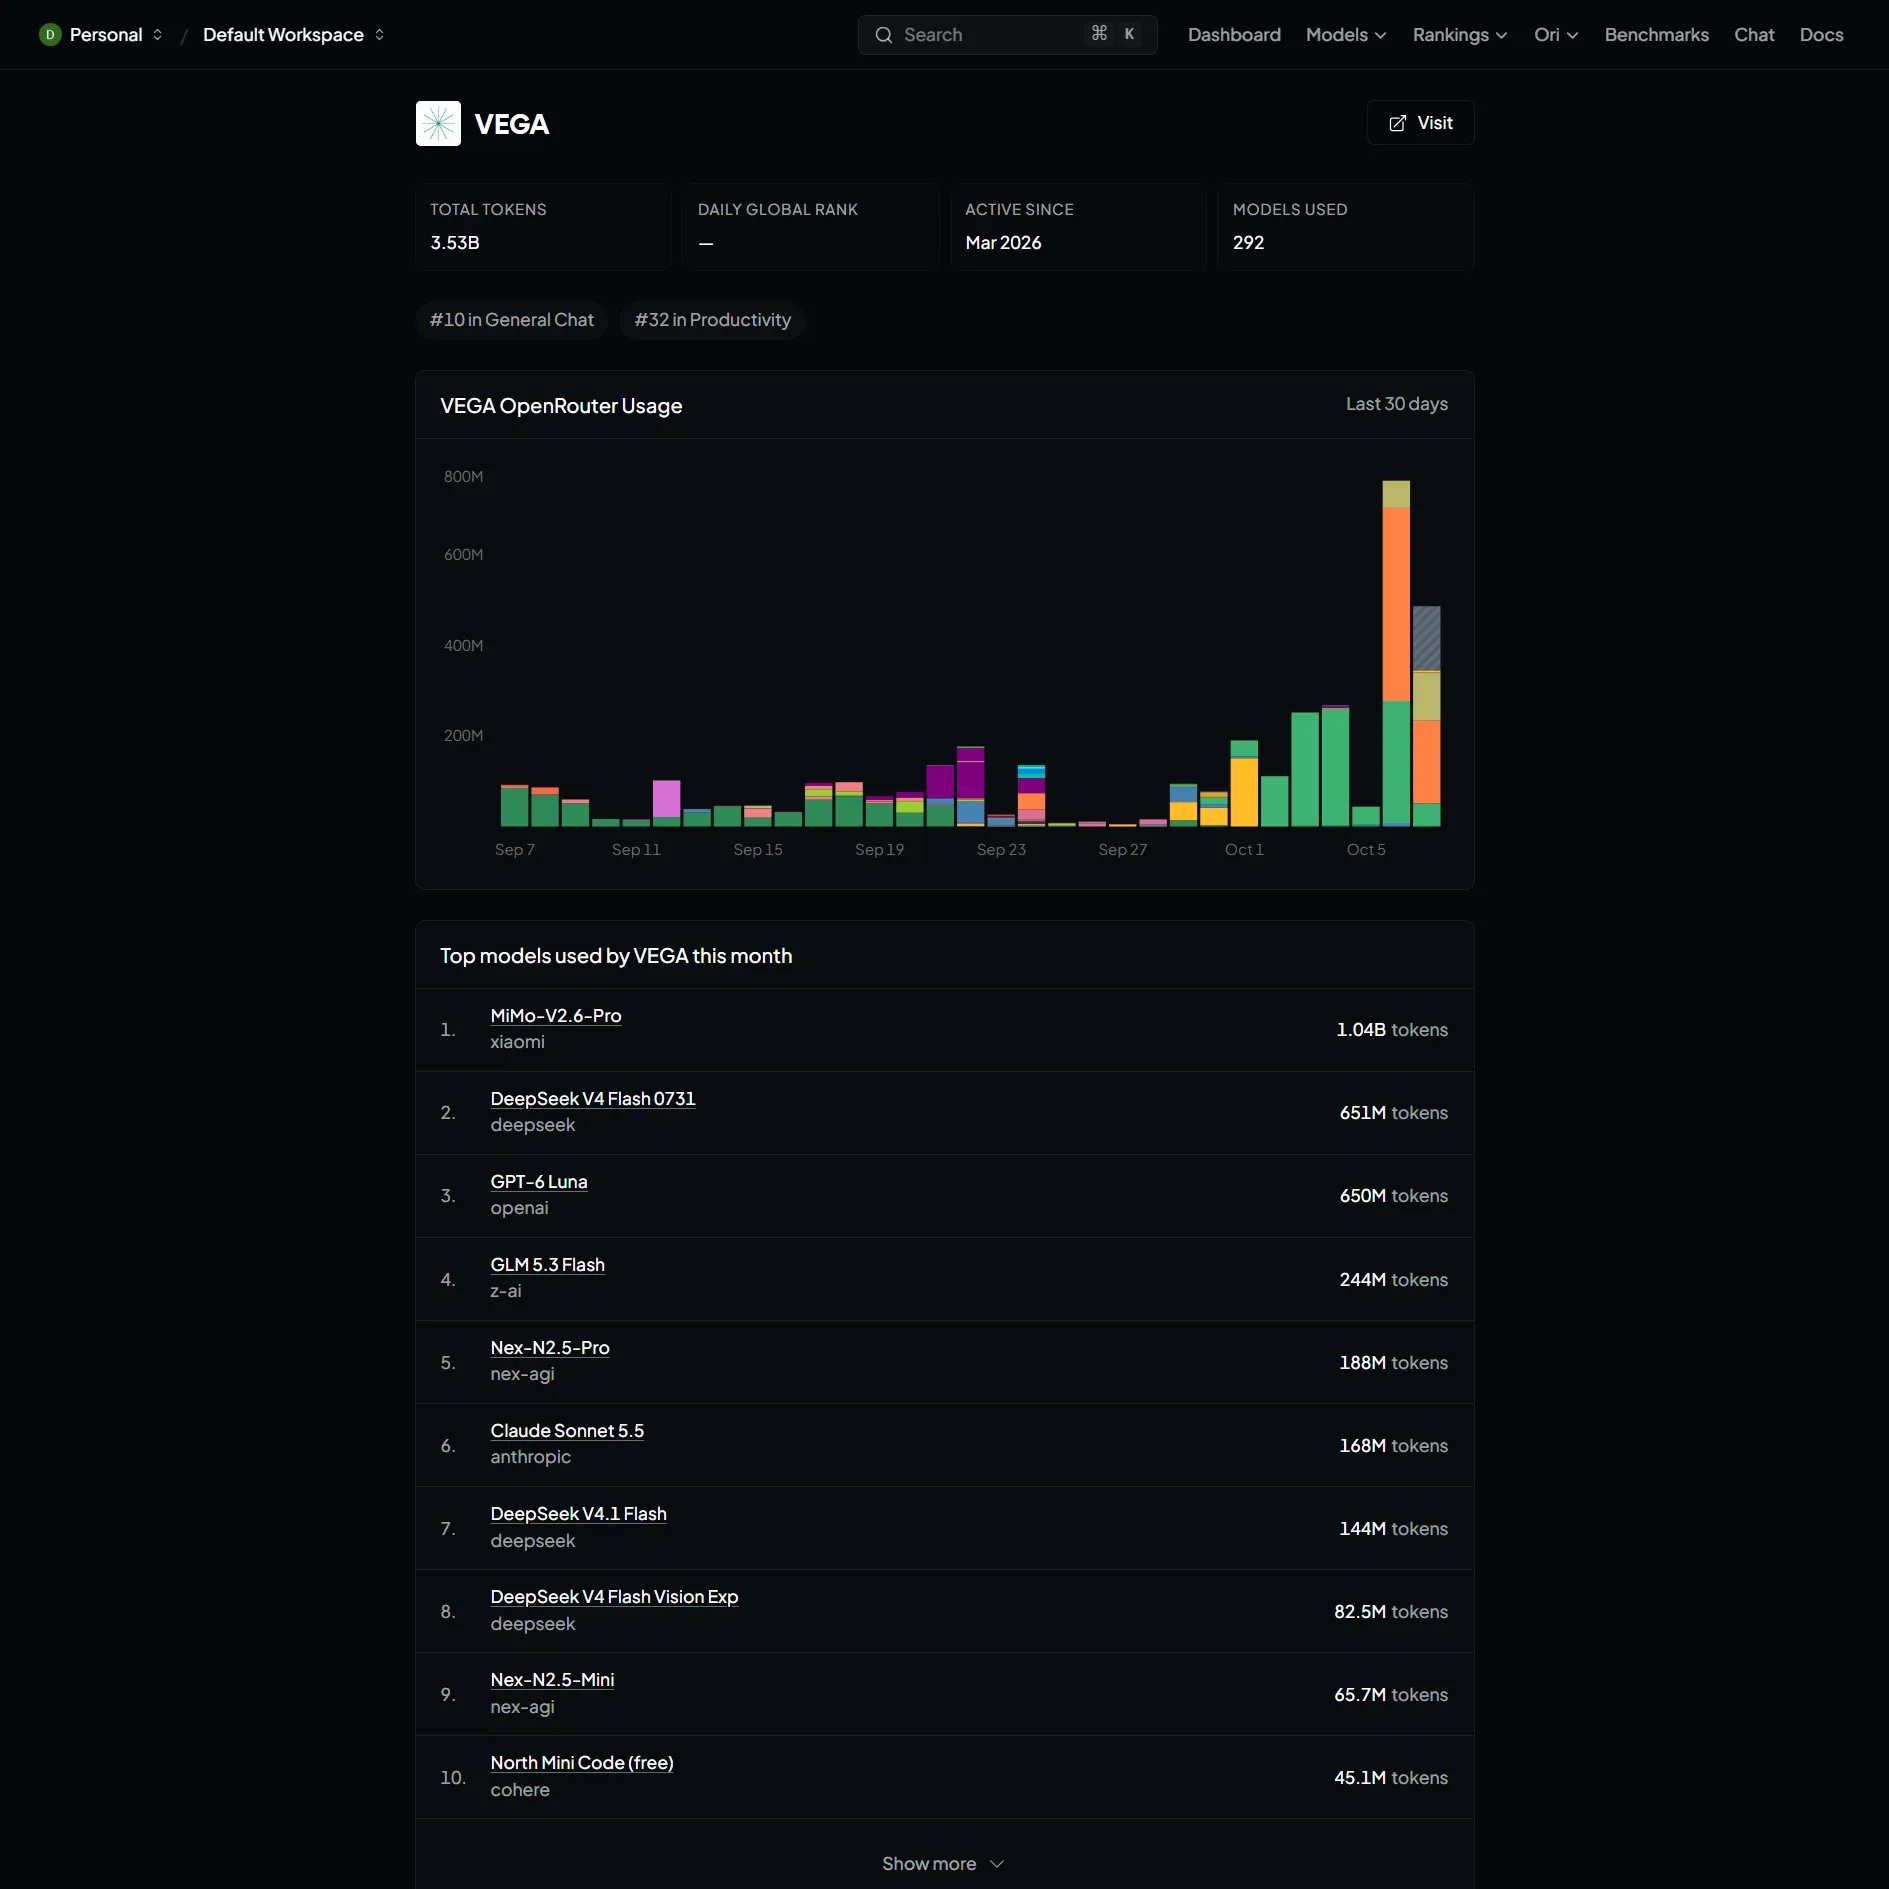
Task: Click the #32 in Productivity tag
Action: tap(713, 320)
